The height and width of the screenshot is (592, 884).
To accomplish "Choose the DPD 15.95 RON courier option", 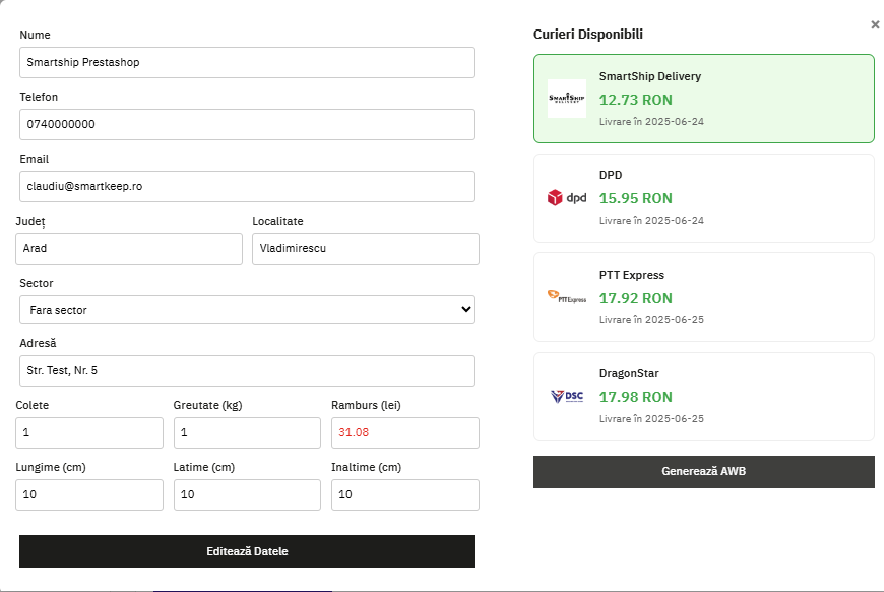I will 703,198.
